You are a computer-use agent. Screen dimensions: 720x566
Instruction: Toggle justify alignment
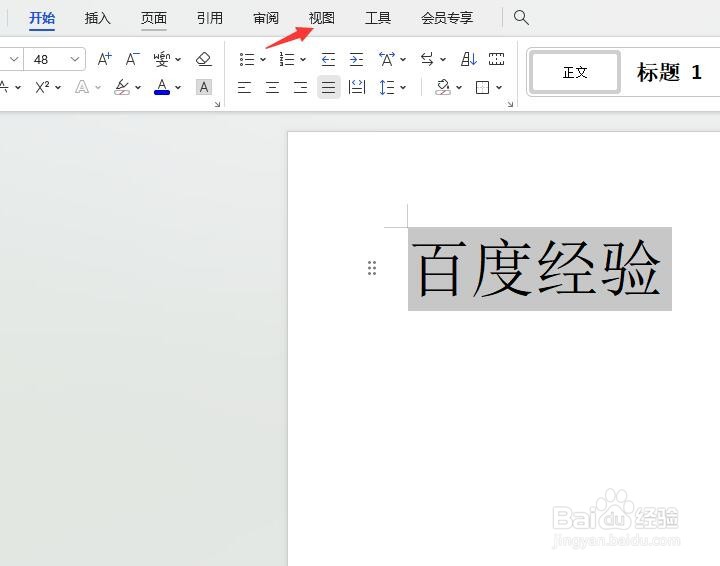pyautogui.click(x=328, y=87)
